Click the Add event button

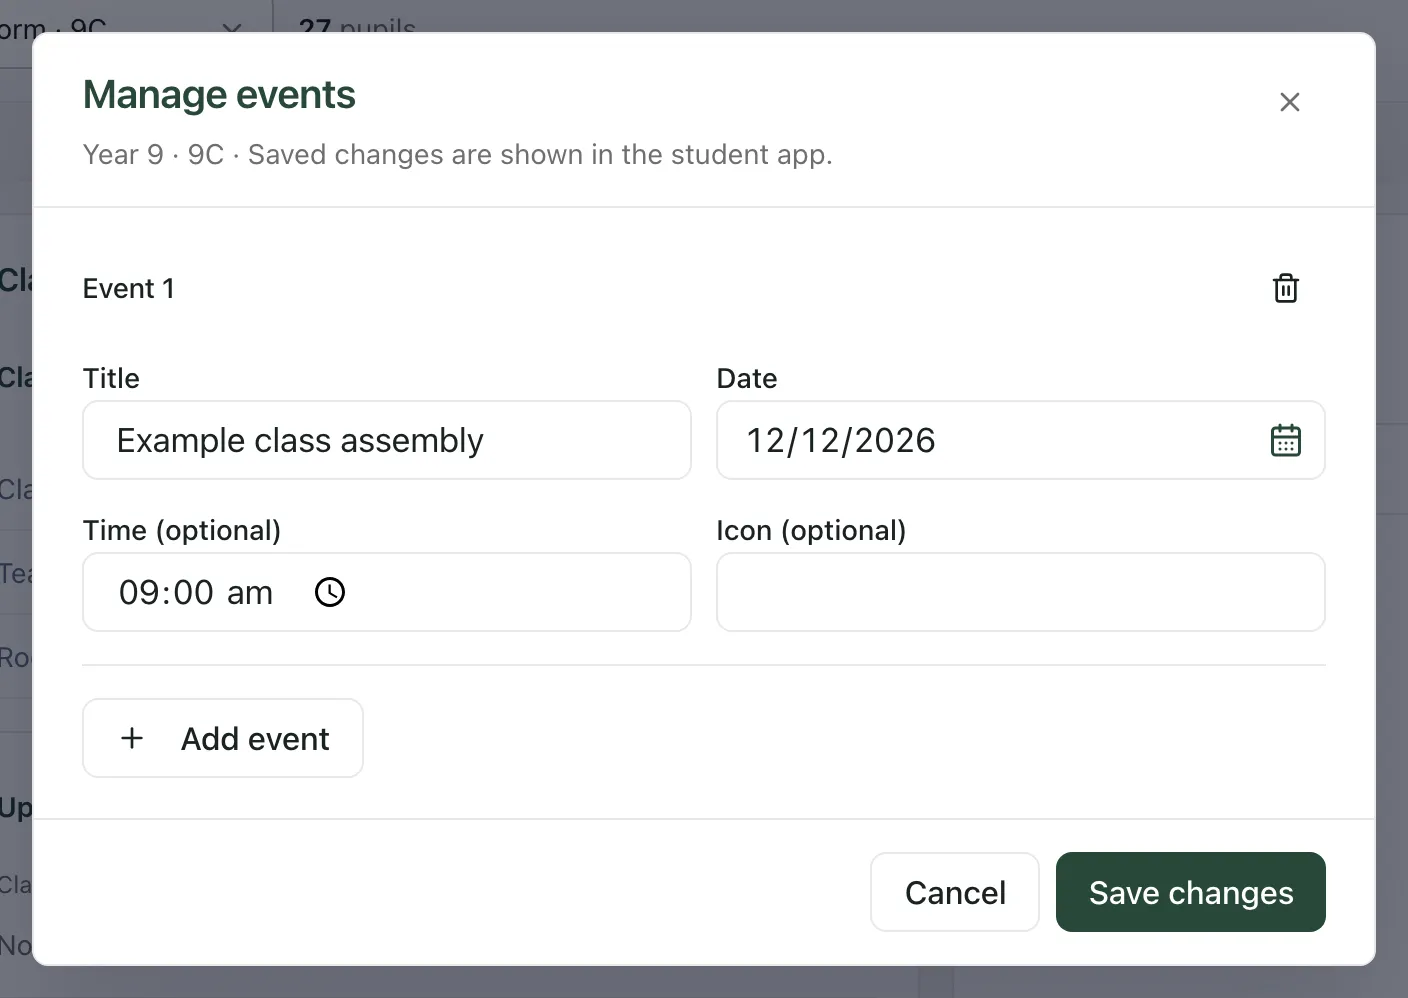tap(223, 738)
